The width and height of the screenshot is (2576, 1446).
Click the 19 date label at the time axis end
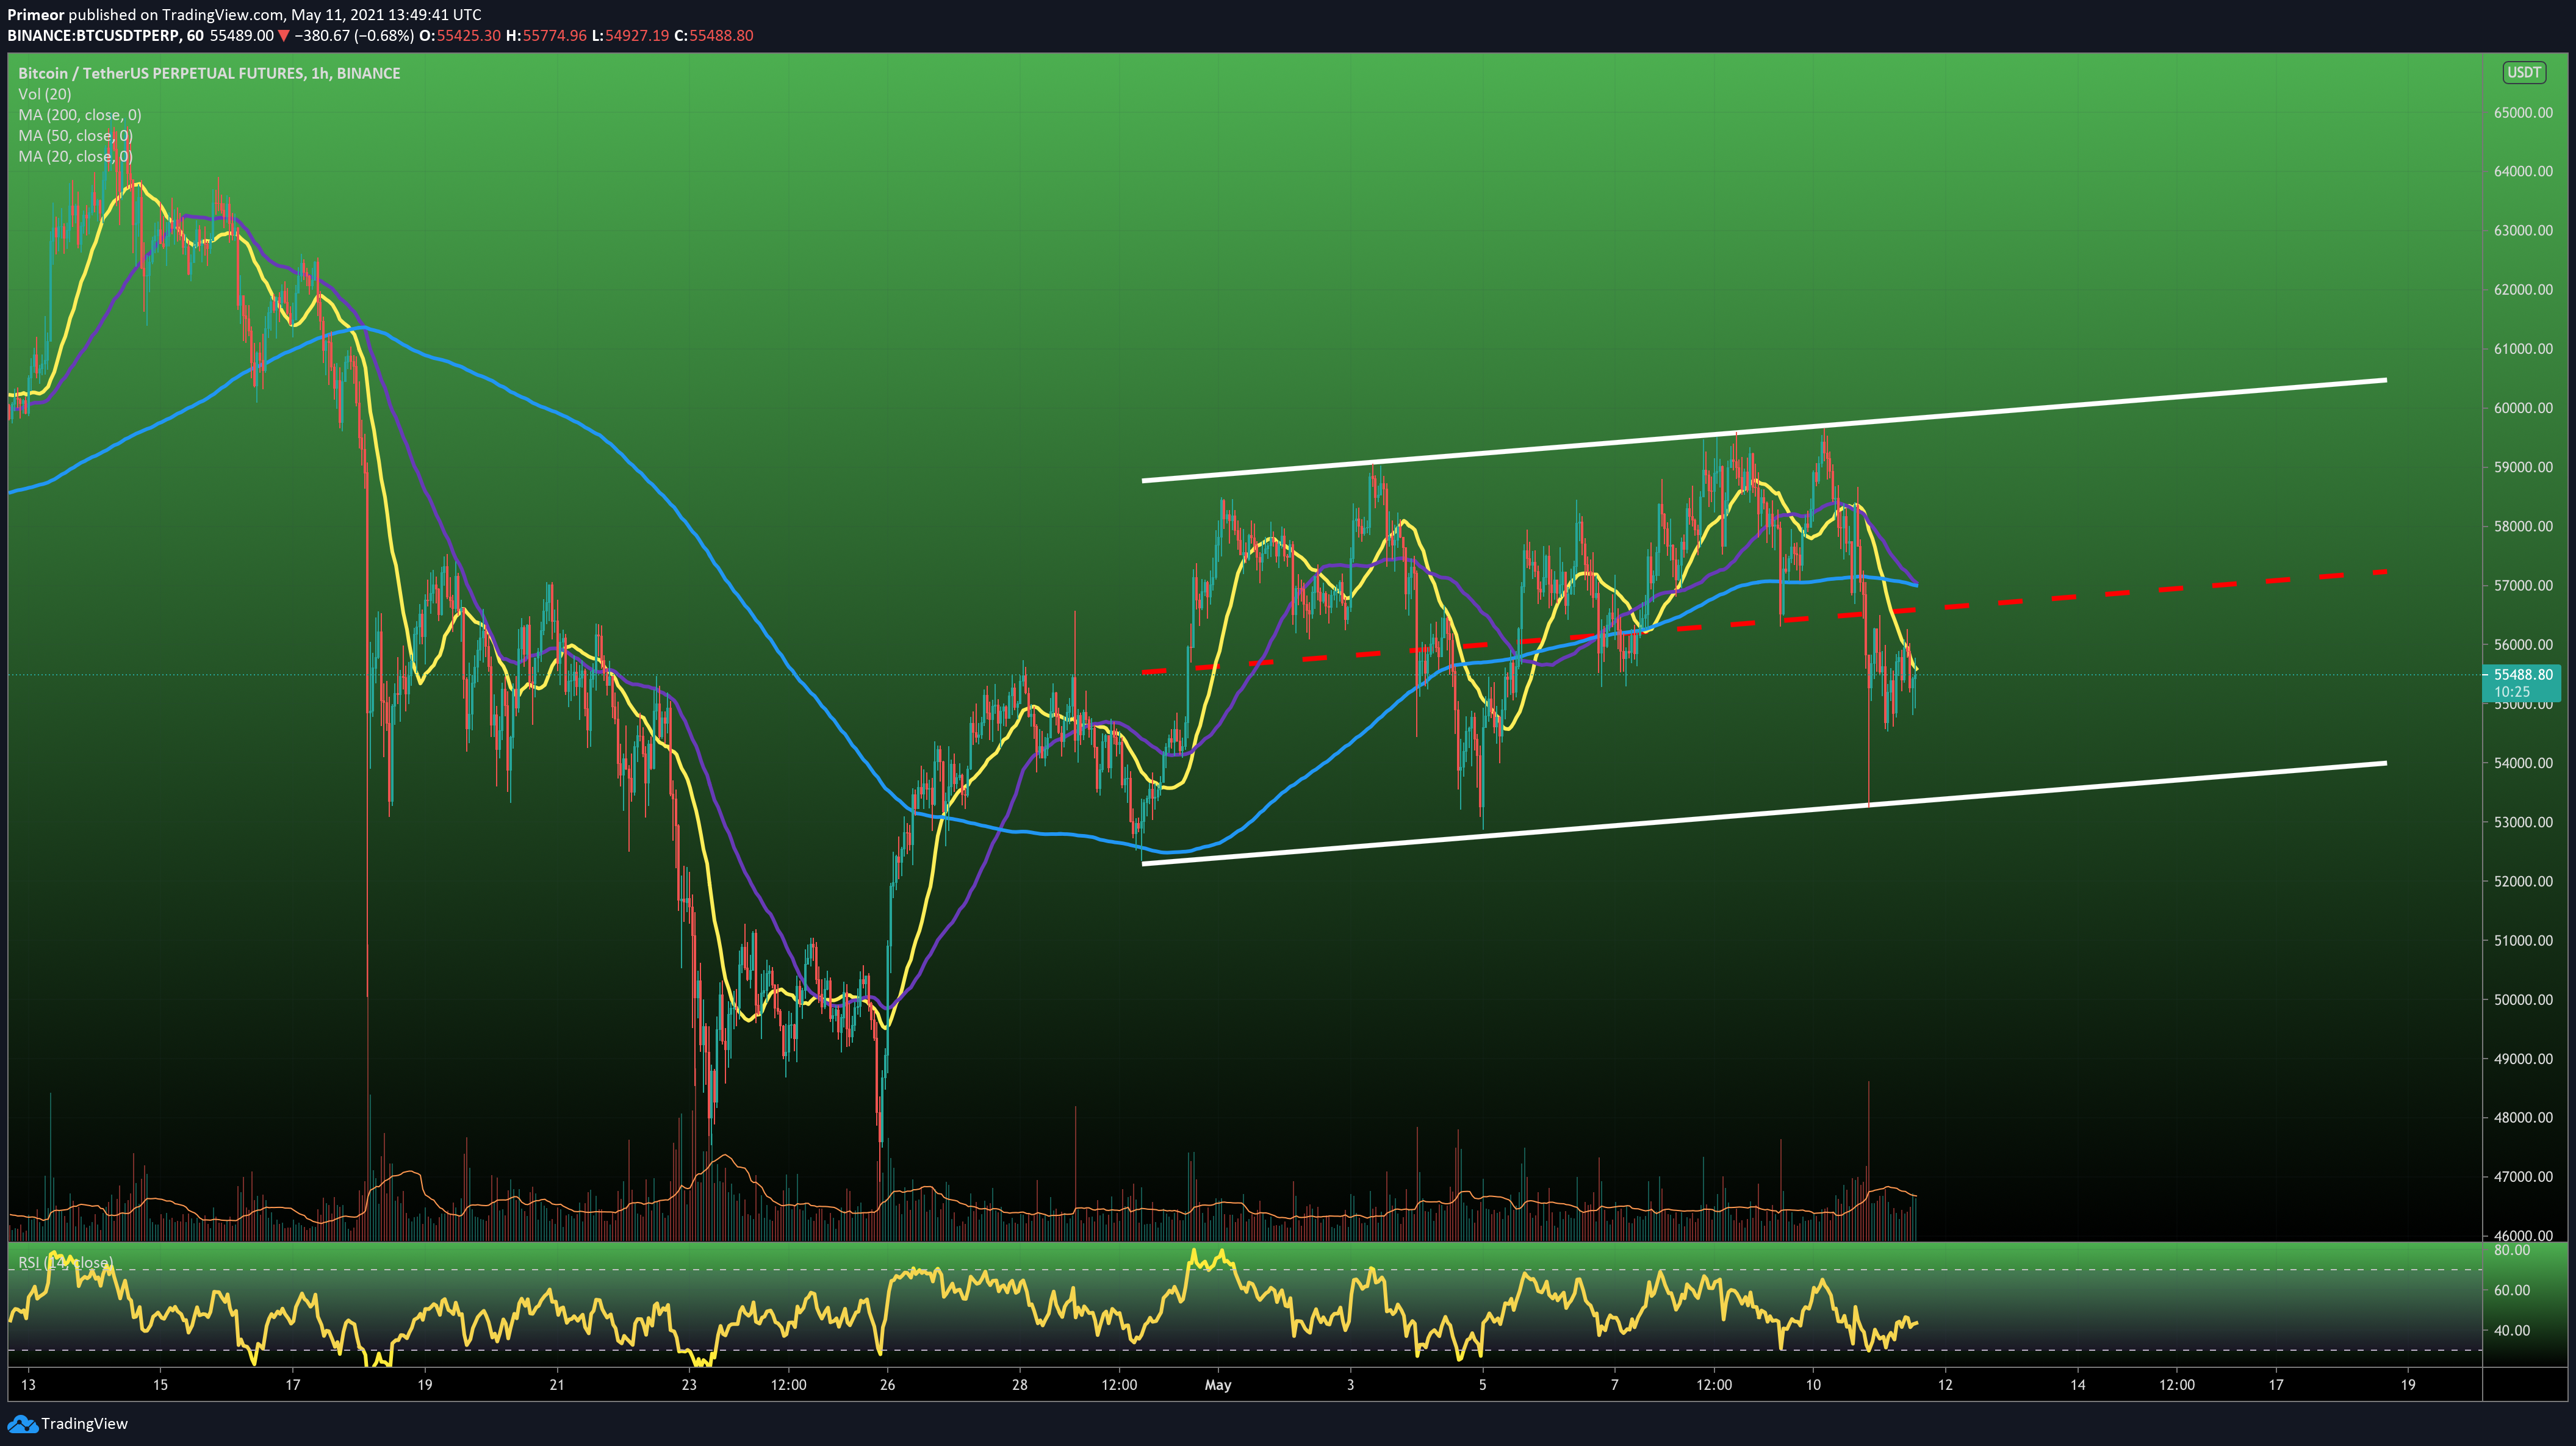coord(2408,1386)
